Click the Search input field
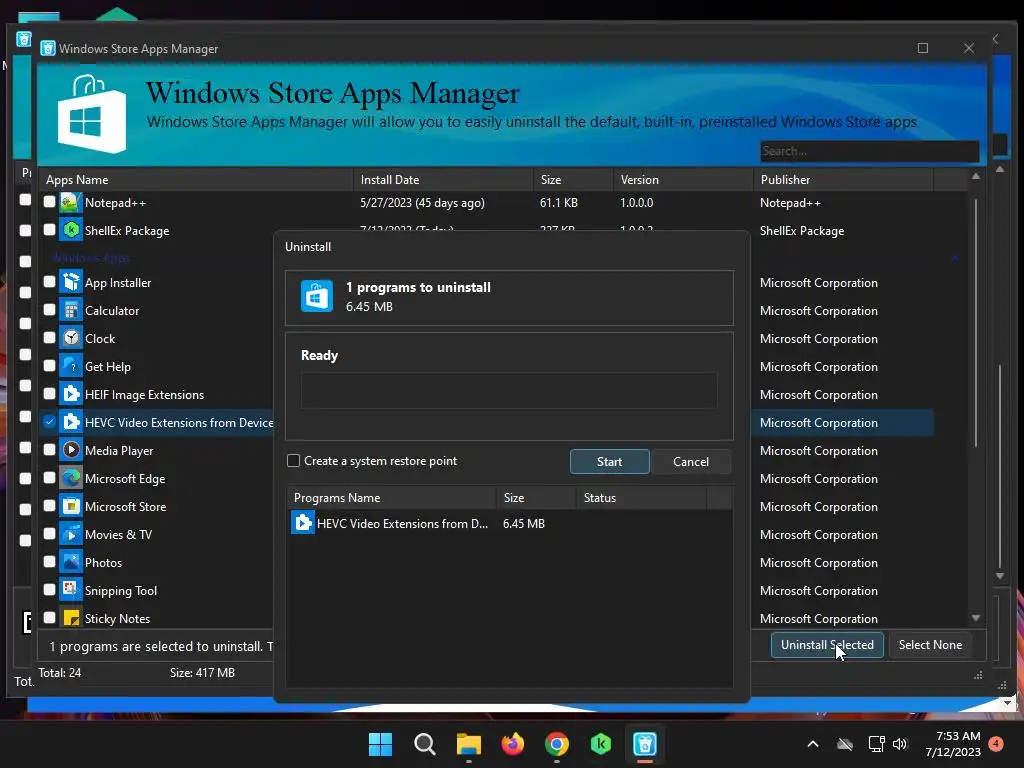This screenshot has width=1024, height=768. coord(869,151)
